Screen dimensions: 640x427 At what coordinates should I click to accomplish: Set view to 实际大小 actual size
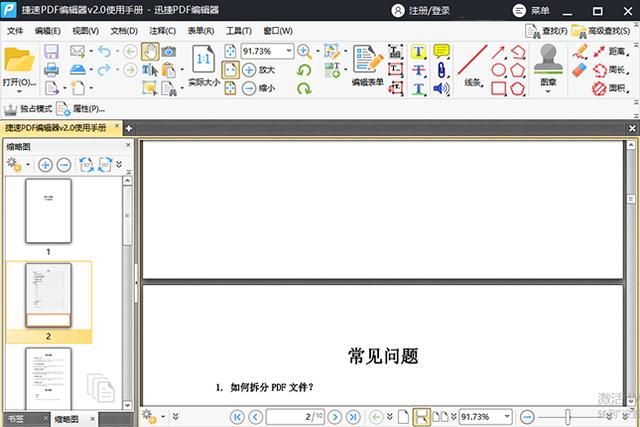click(x=204, y=66)
